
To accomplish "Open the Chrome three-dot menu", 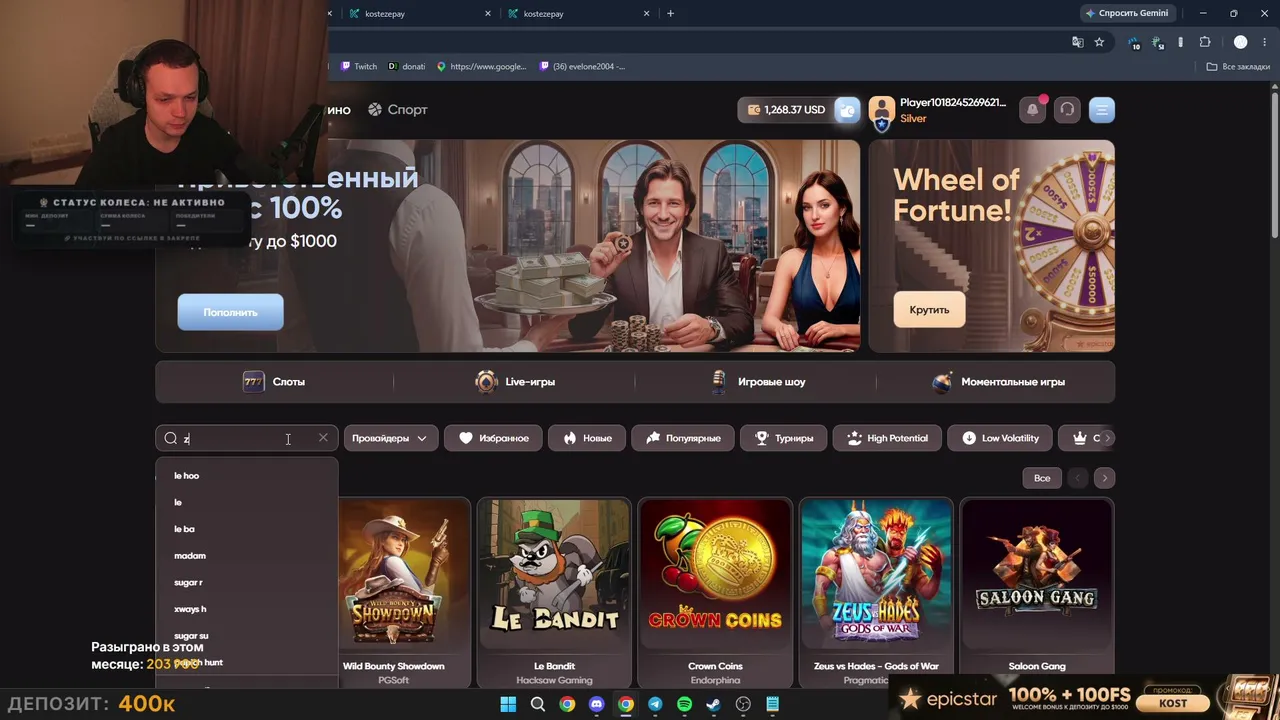I will pos(1265,42).
